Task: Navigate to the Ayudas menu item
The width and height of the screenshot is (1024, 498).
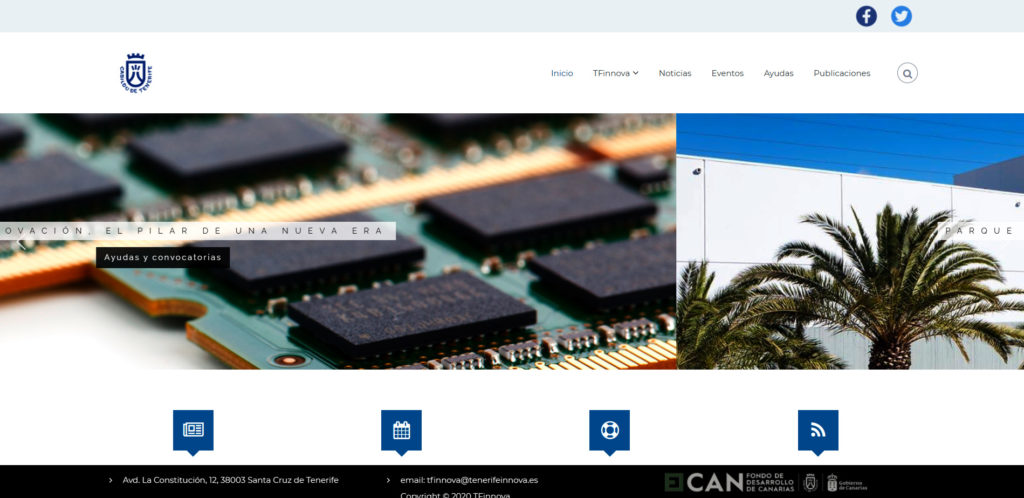Action: 778,73
